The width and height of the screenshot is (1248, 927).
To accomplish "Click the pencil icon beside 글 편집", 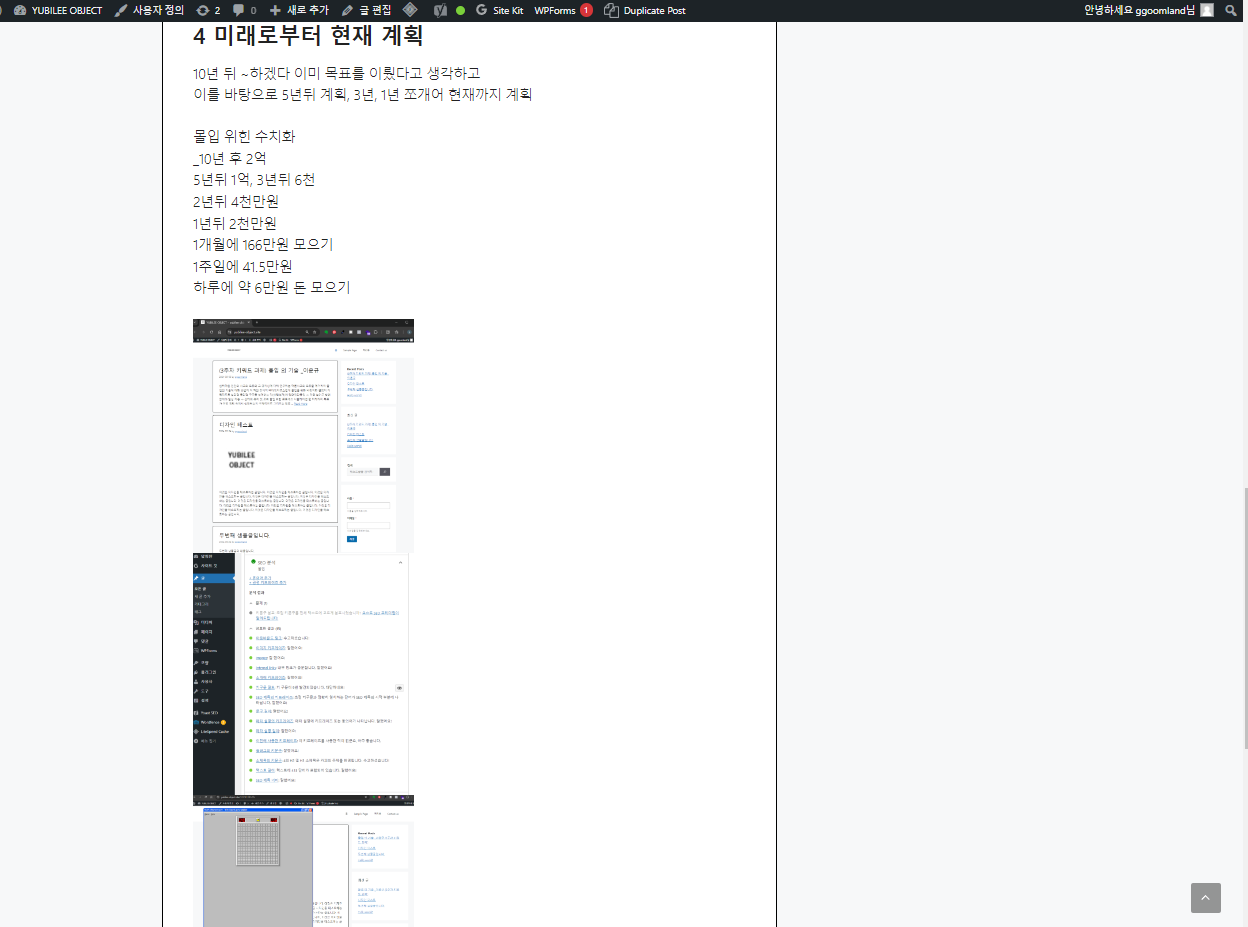I will click(347, 10).
